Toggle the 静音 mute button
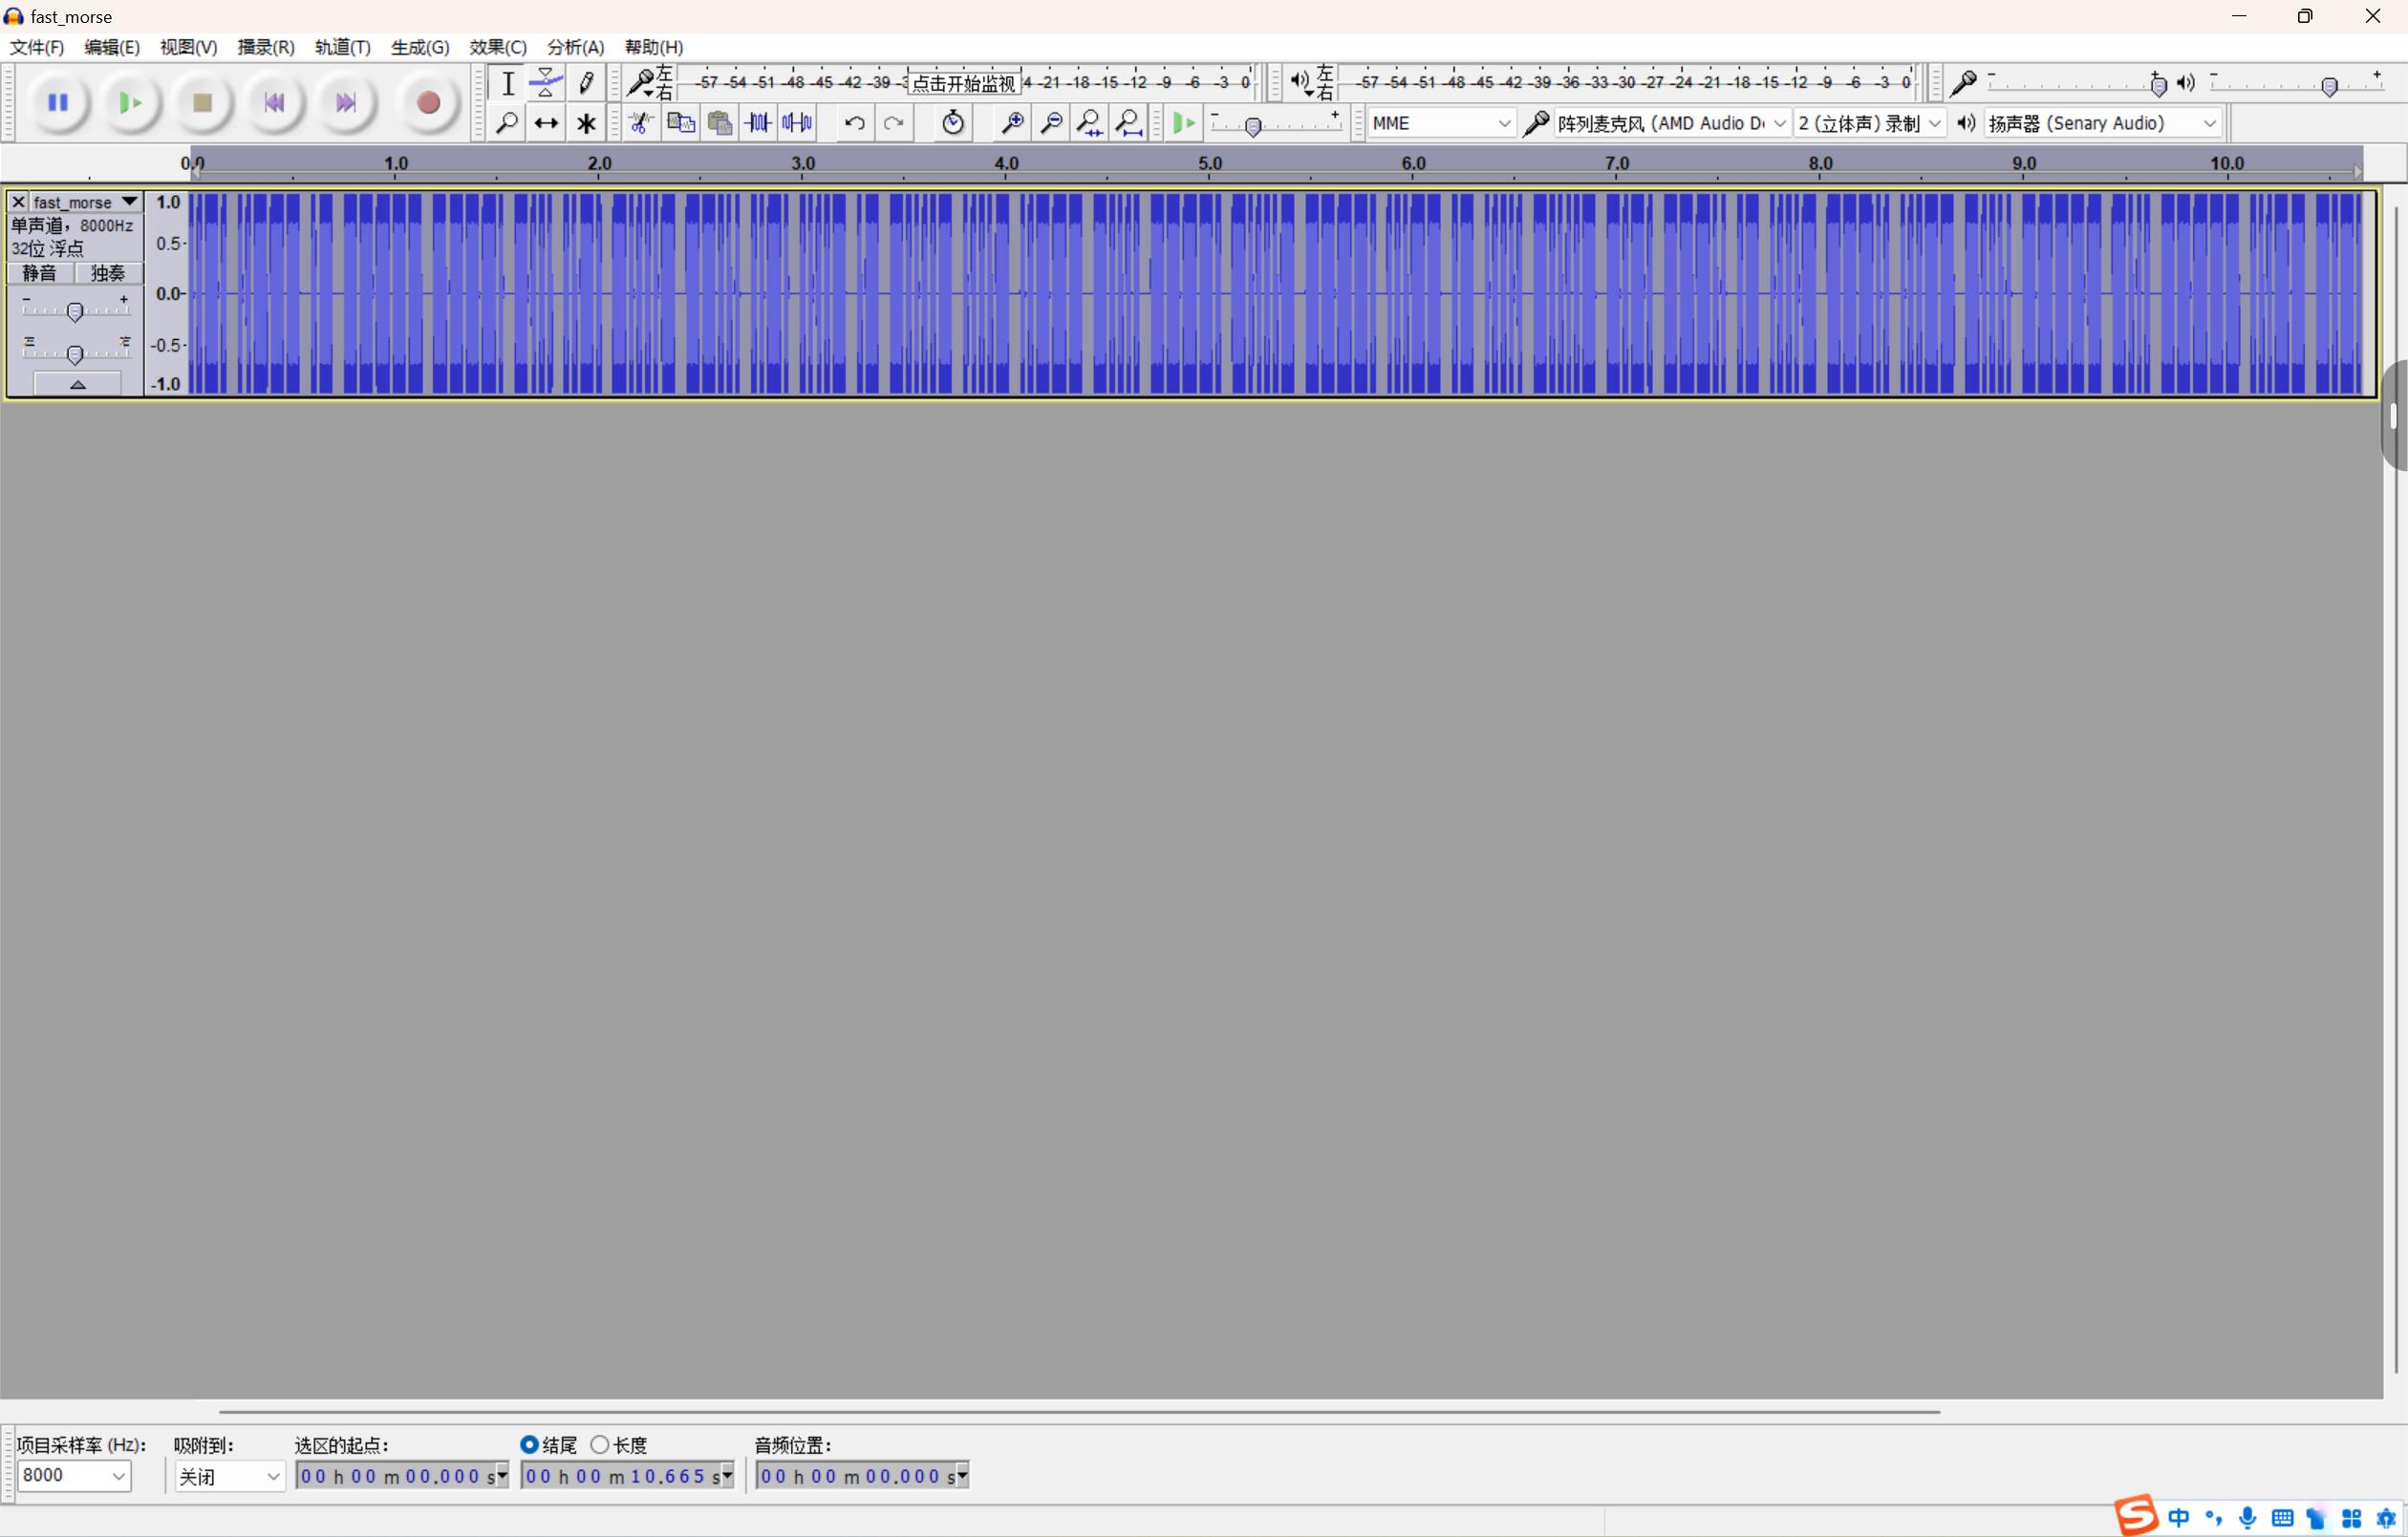This screenshot has width=2408, height=1537. point(40,273)
